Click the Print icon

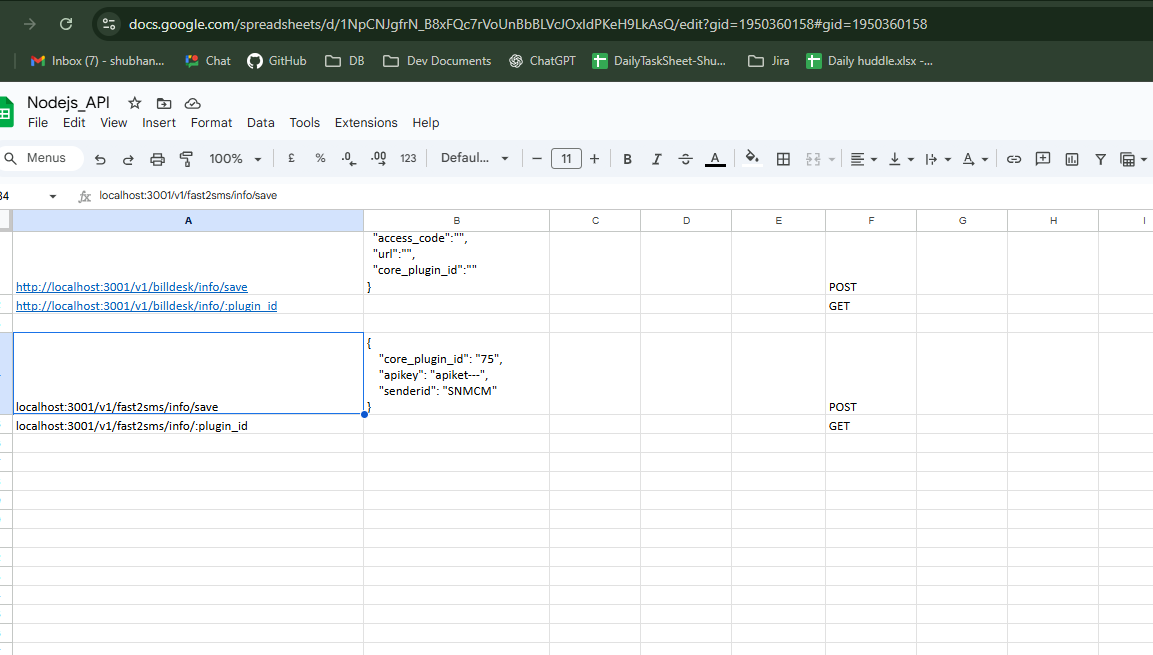(x=157, y=159)
